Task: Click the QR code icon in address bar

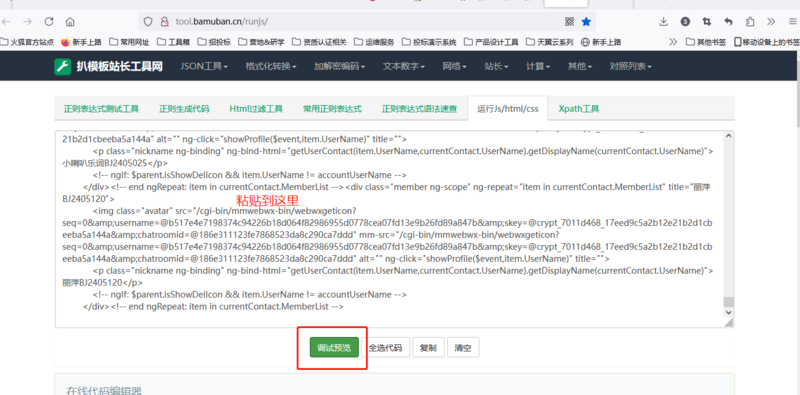Action: 570,21
